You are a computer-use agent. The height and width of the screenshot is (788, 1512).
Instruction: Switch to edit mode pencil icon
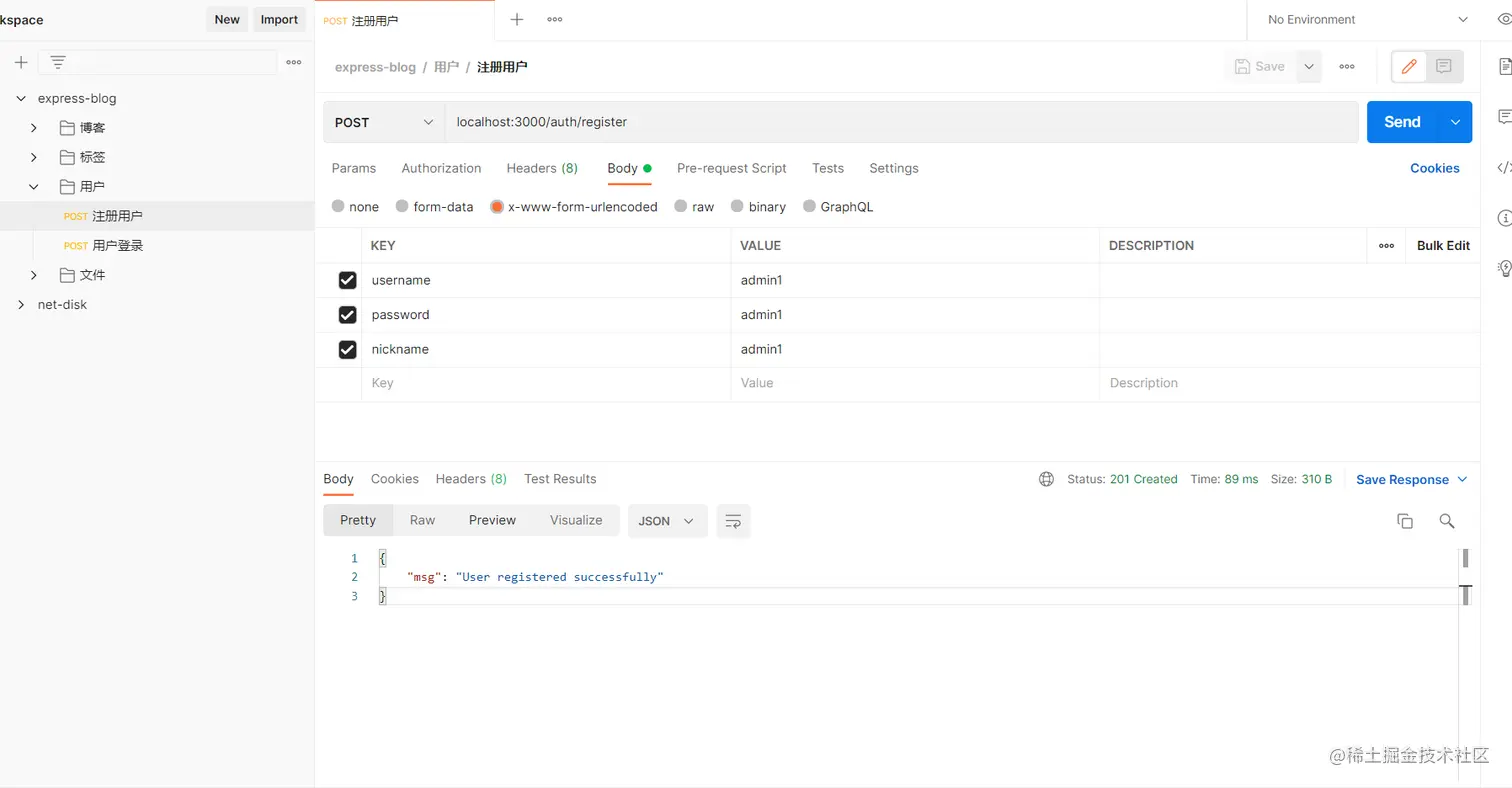[x=1409, y=66]
